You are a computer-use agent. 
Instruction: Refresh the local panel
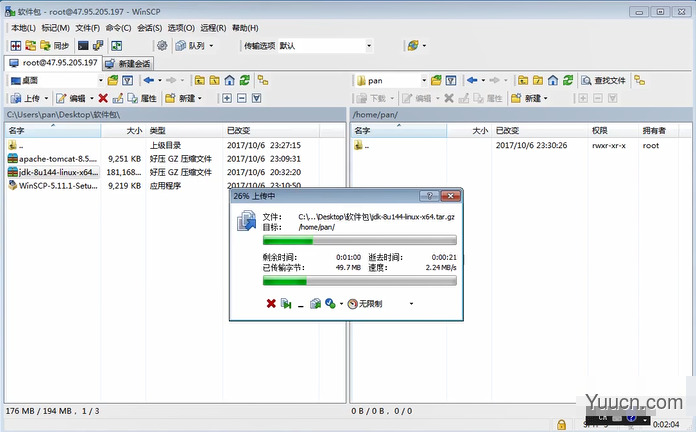point(244,80)
